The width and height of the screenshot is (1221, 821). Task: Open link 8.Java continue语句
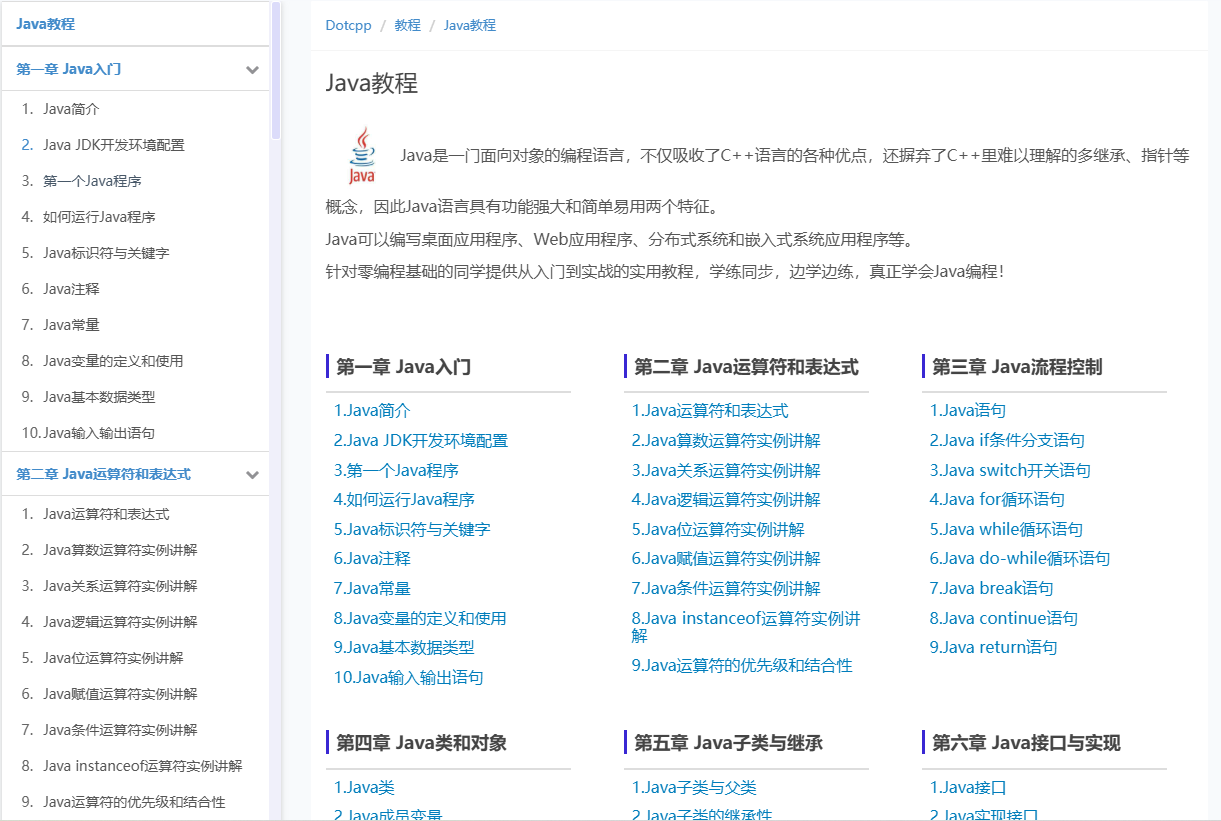point(1004,619)
